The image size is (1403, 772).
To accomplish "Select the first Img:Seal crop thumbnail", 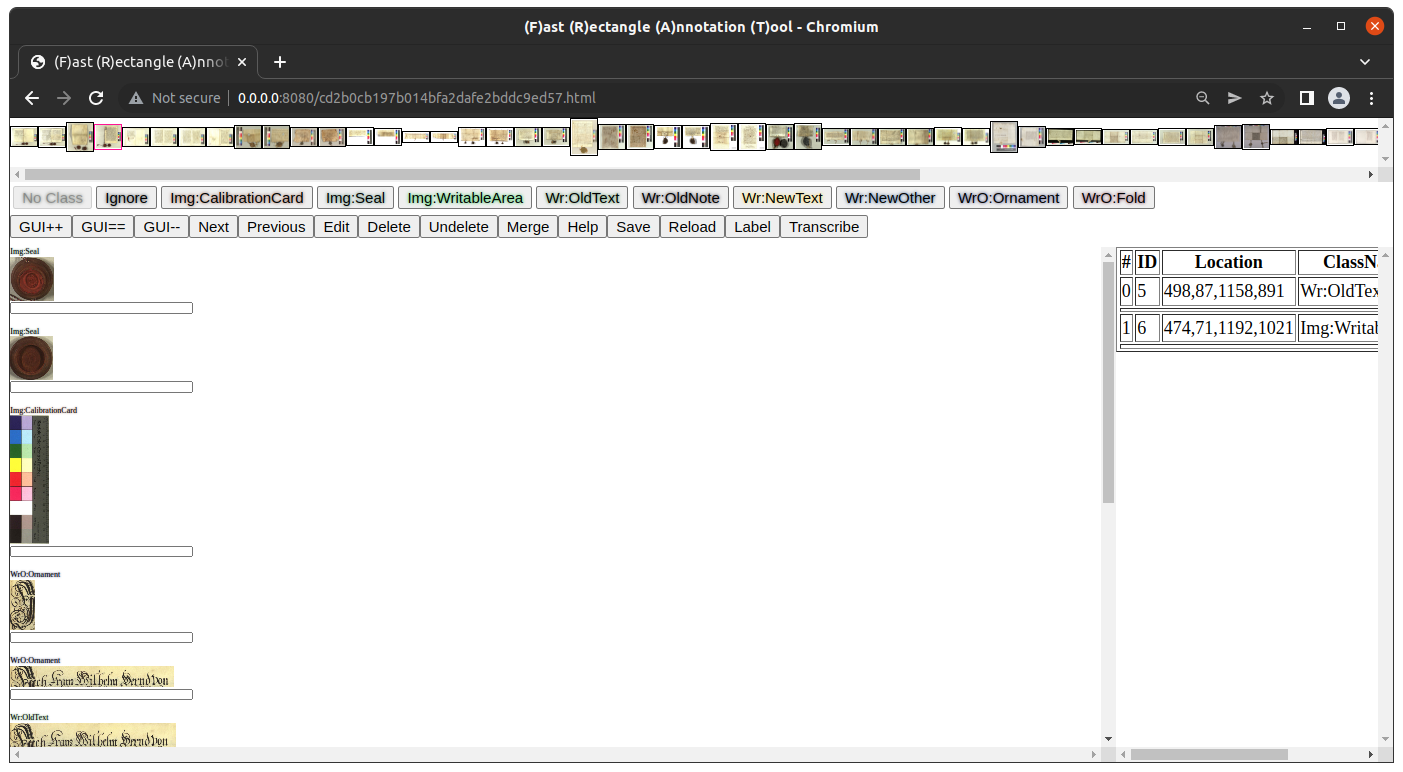I will coord(32,279).
